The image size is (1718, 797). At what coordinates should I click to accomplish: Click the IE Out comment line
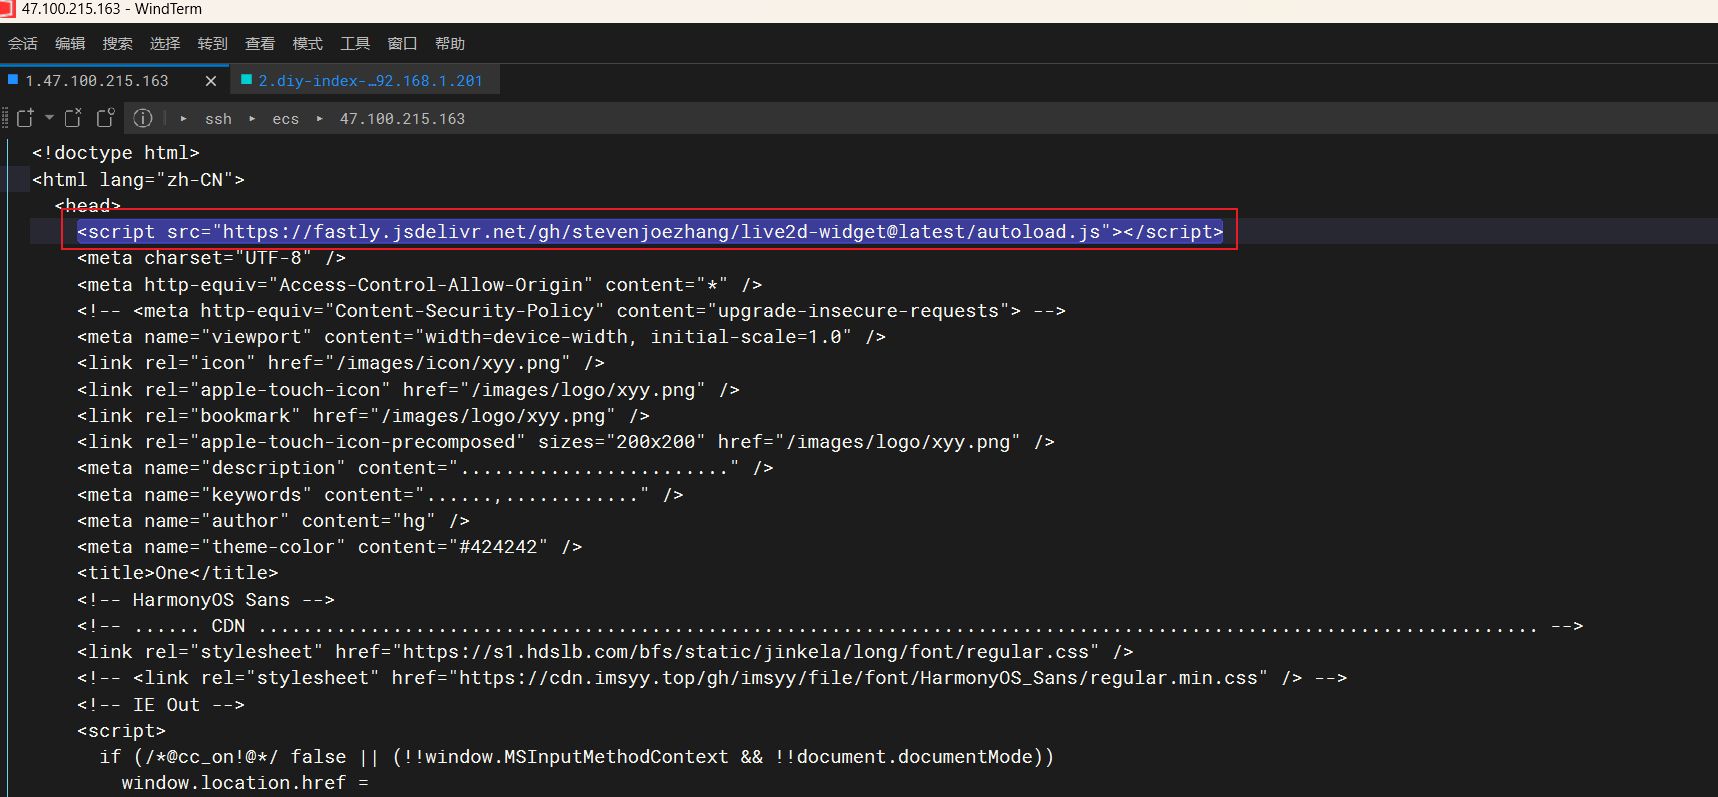pyautogui.click(x=160, y=705)
